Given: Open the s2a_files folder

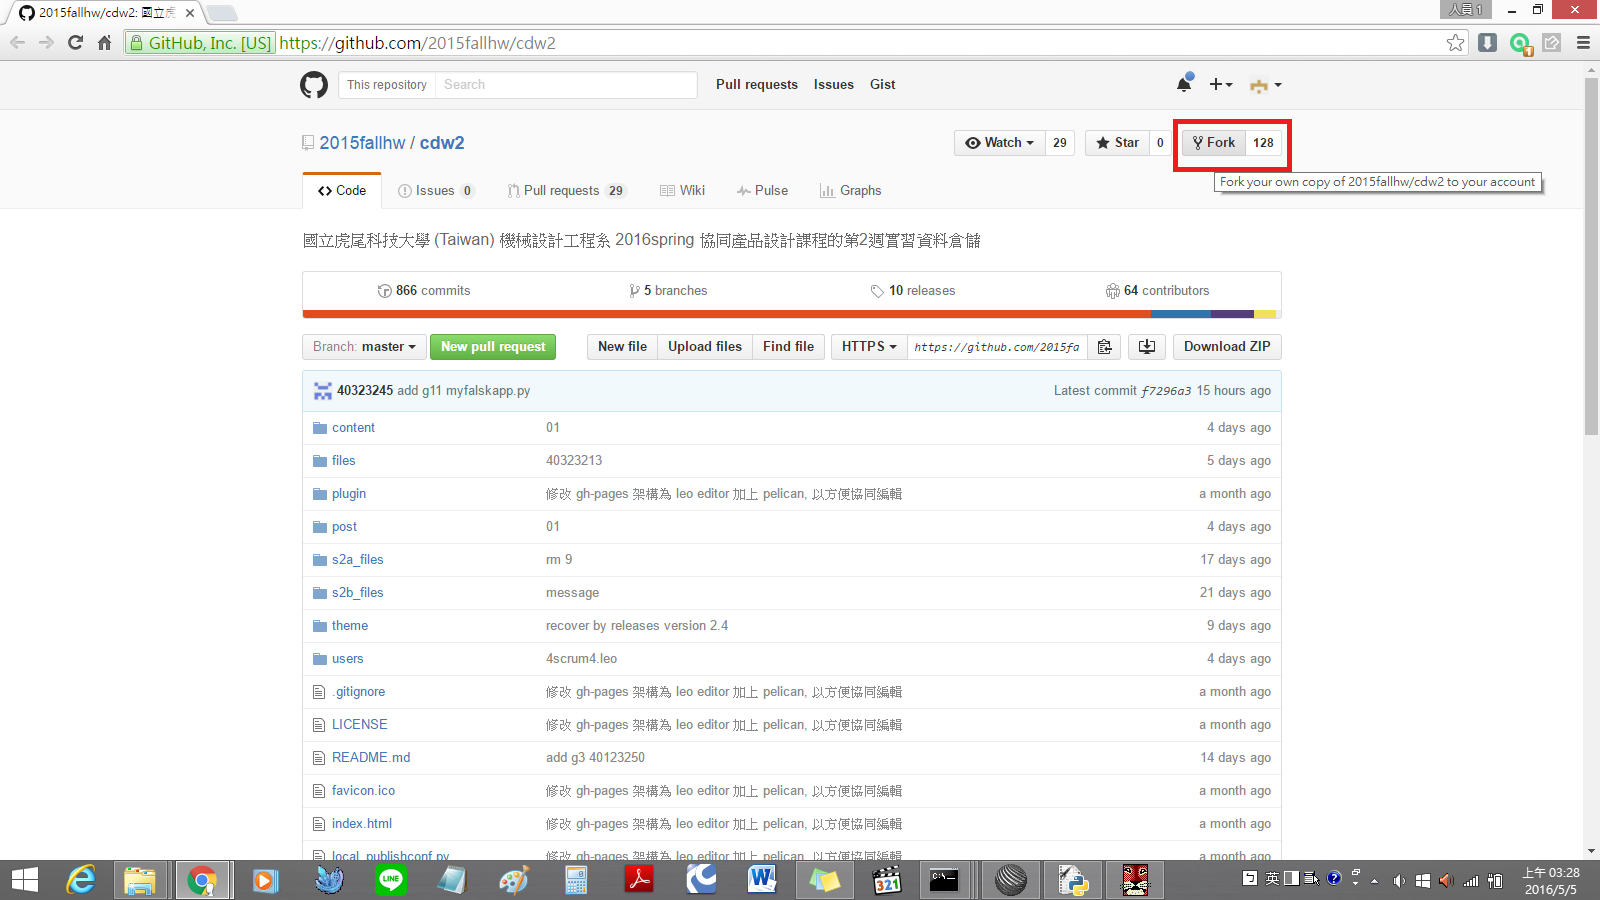Looking at the screenshot, I should click(358, 560).
